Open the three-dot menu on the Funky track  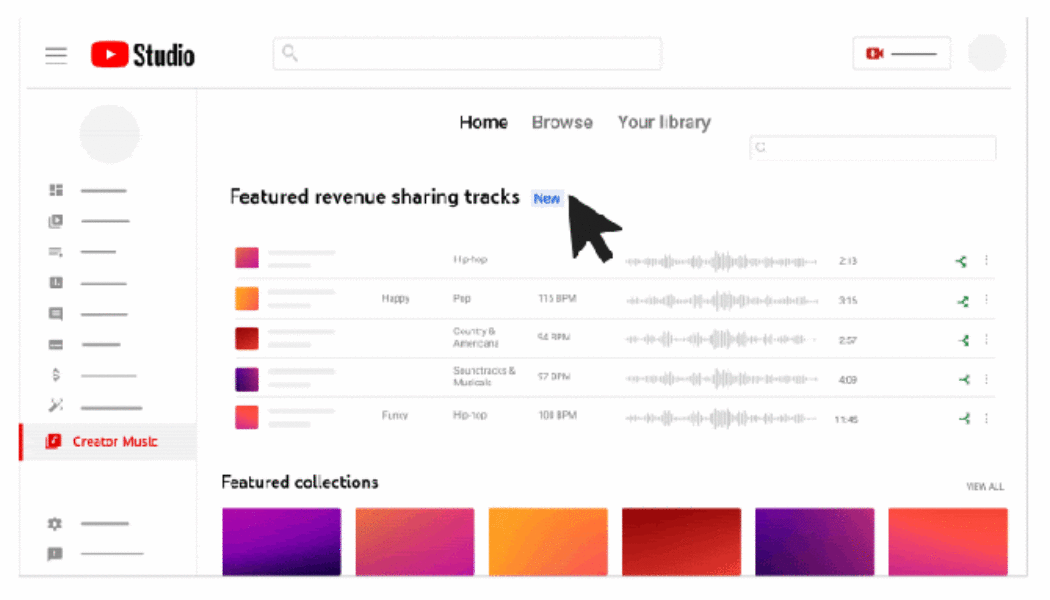(986, 417)
